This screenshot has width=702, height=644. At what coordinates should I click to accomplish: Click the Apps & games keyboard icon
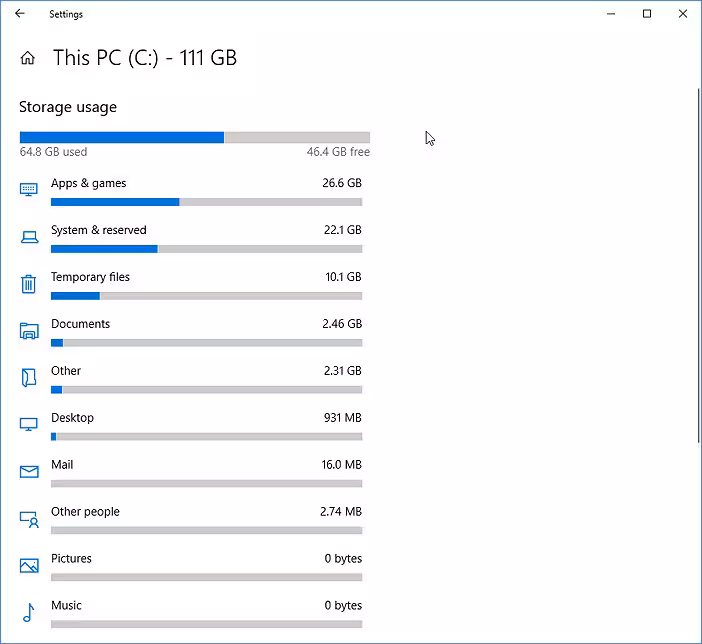pyautogui.click(x=29, y=189)
